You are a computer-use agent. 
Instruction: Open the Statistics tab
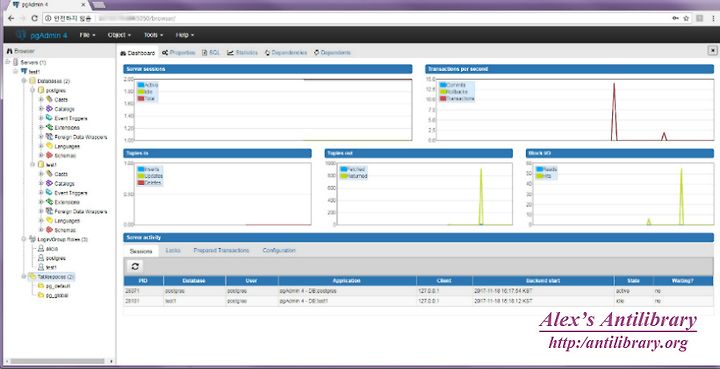(242, 53)
